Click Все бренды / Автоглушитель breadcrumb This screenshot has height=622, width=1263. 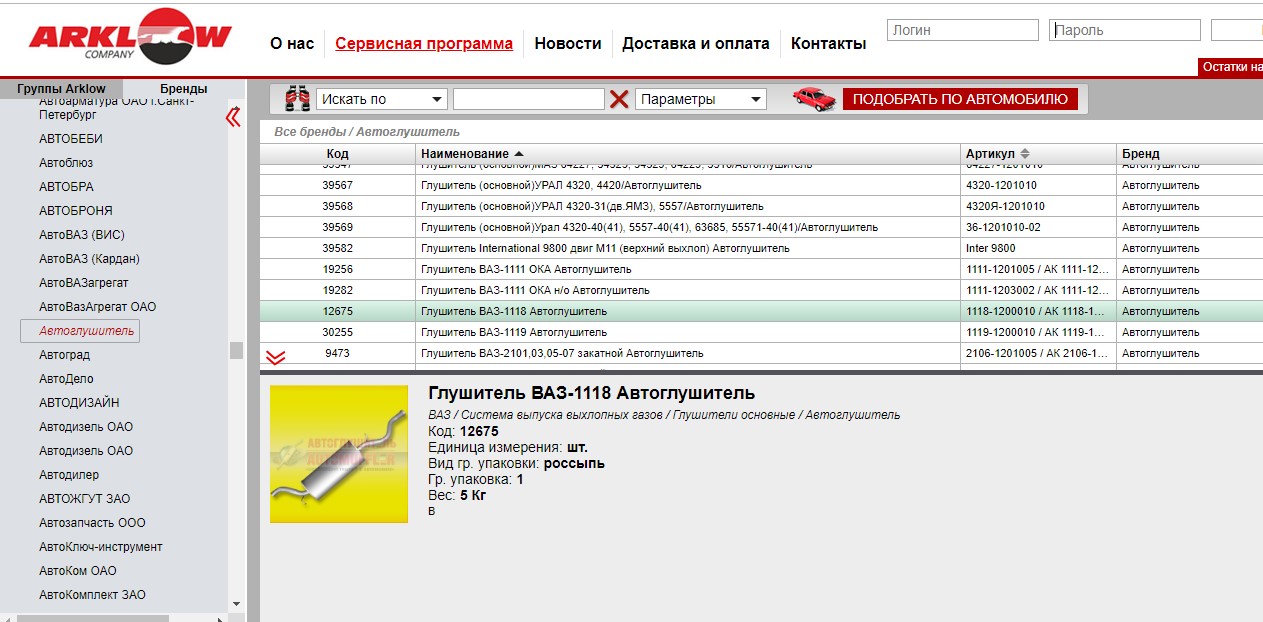click(x=367, y=132)
